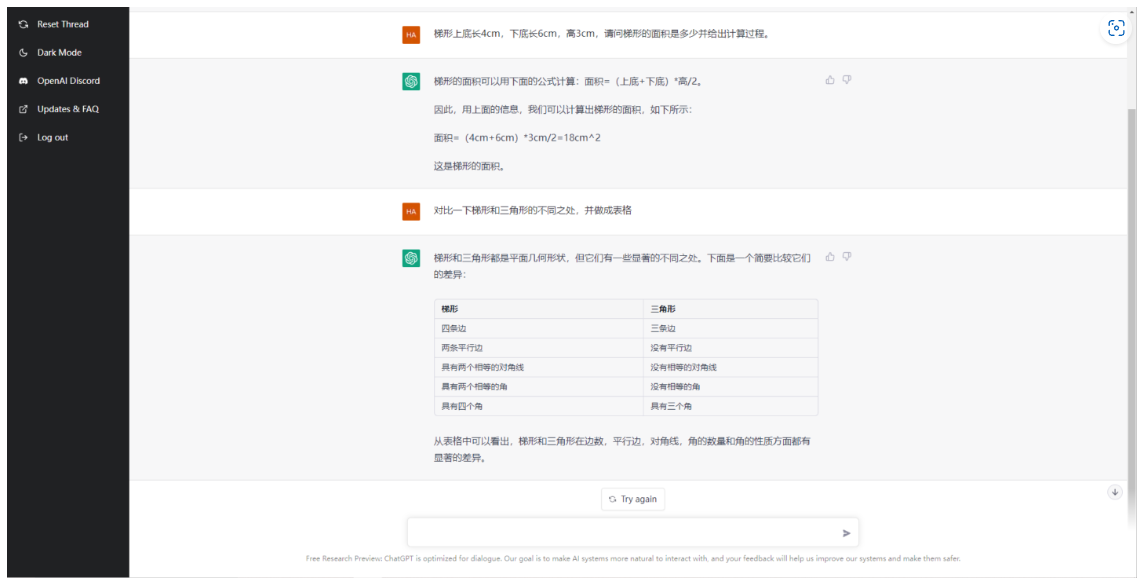
Task: Click the ChatGPT logo beside the first answer
Action: (411, 81)
